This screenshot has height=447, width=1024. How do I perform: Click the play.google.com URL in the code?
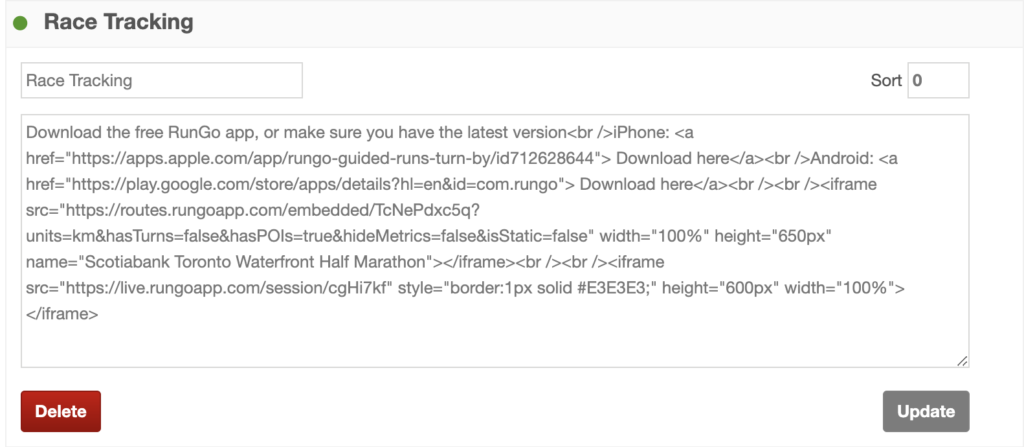pos(314,184)
